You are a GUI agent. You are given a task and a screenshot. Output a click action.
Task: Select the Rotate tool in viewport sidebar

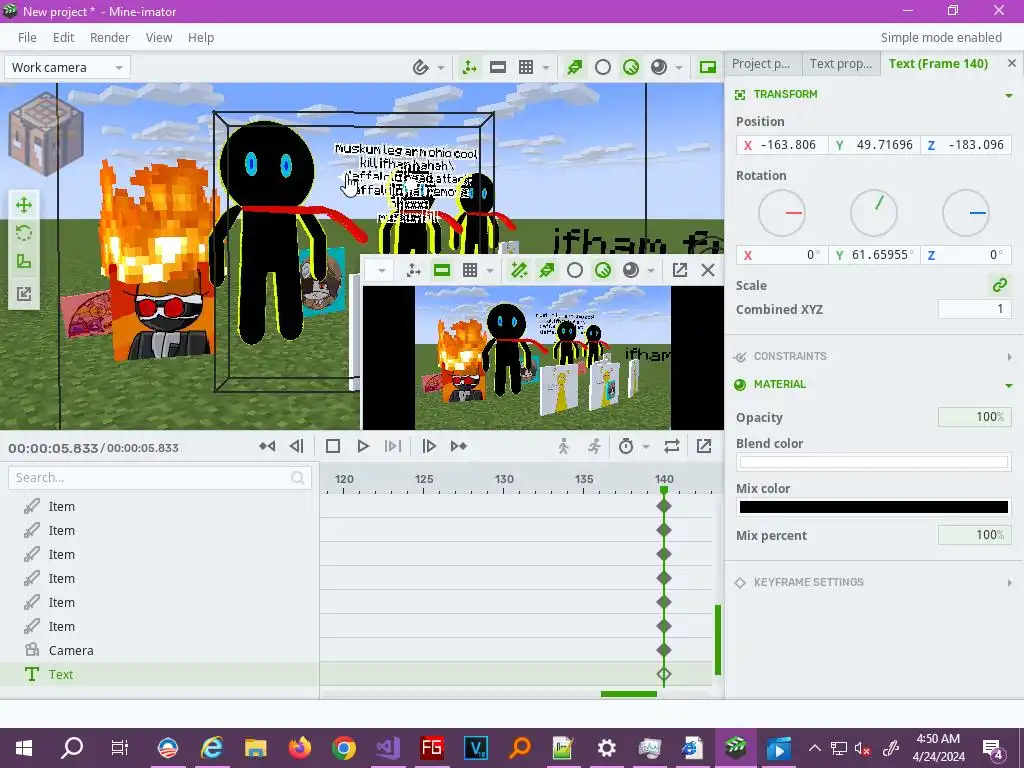(x=24, y=233)
